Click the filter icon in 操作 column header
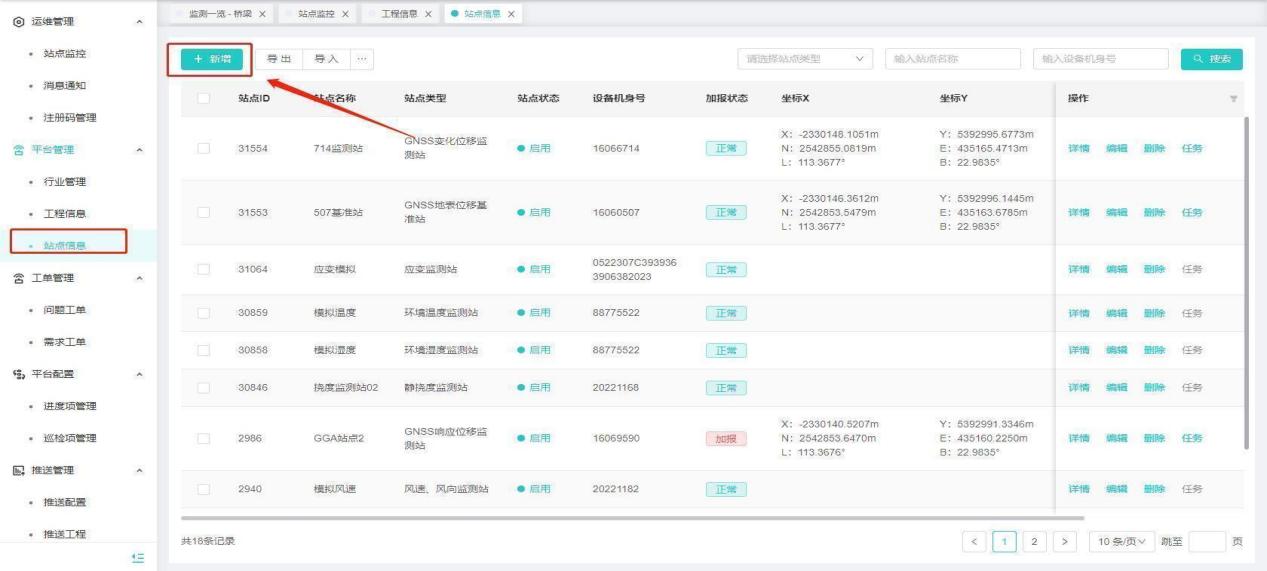1267x571 pixels. [1233, 99]
